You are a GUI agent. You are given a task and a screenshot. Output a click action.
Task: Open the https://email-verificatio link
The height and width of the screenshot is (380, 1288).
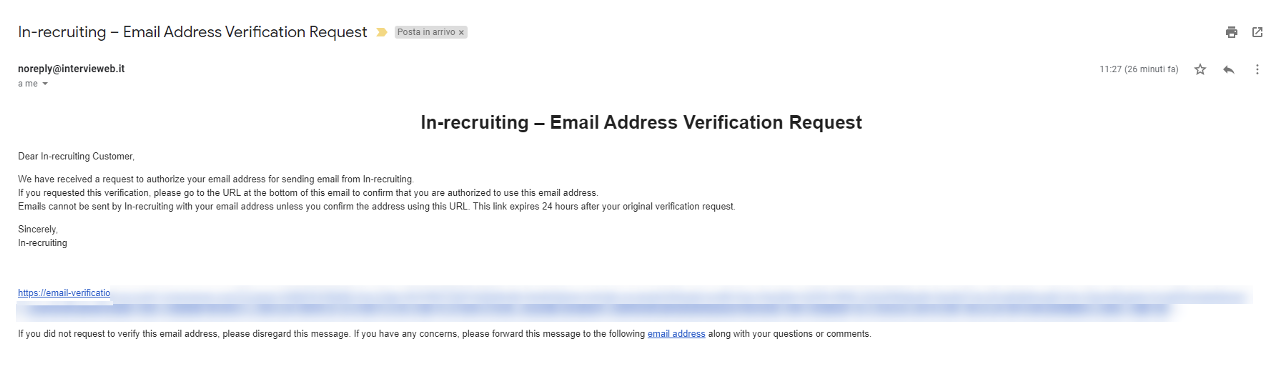[64, 293]
